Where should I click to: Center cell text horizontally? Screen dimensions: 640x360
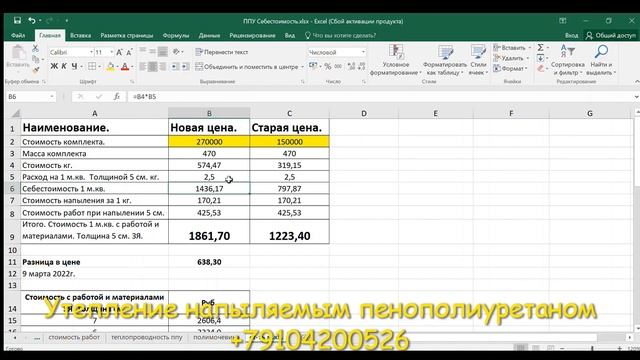click(152, 67)
